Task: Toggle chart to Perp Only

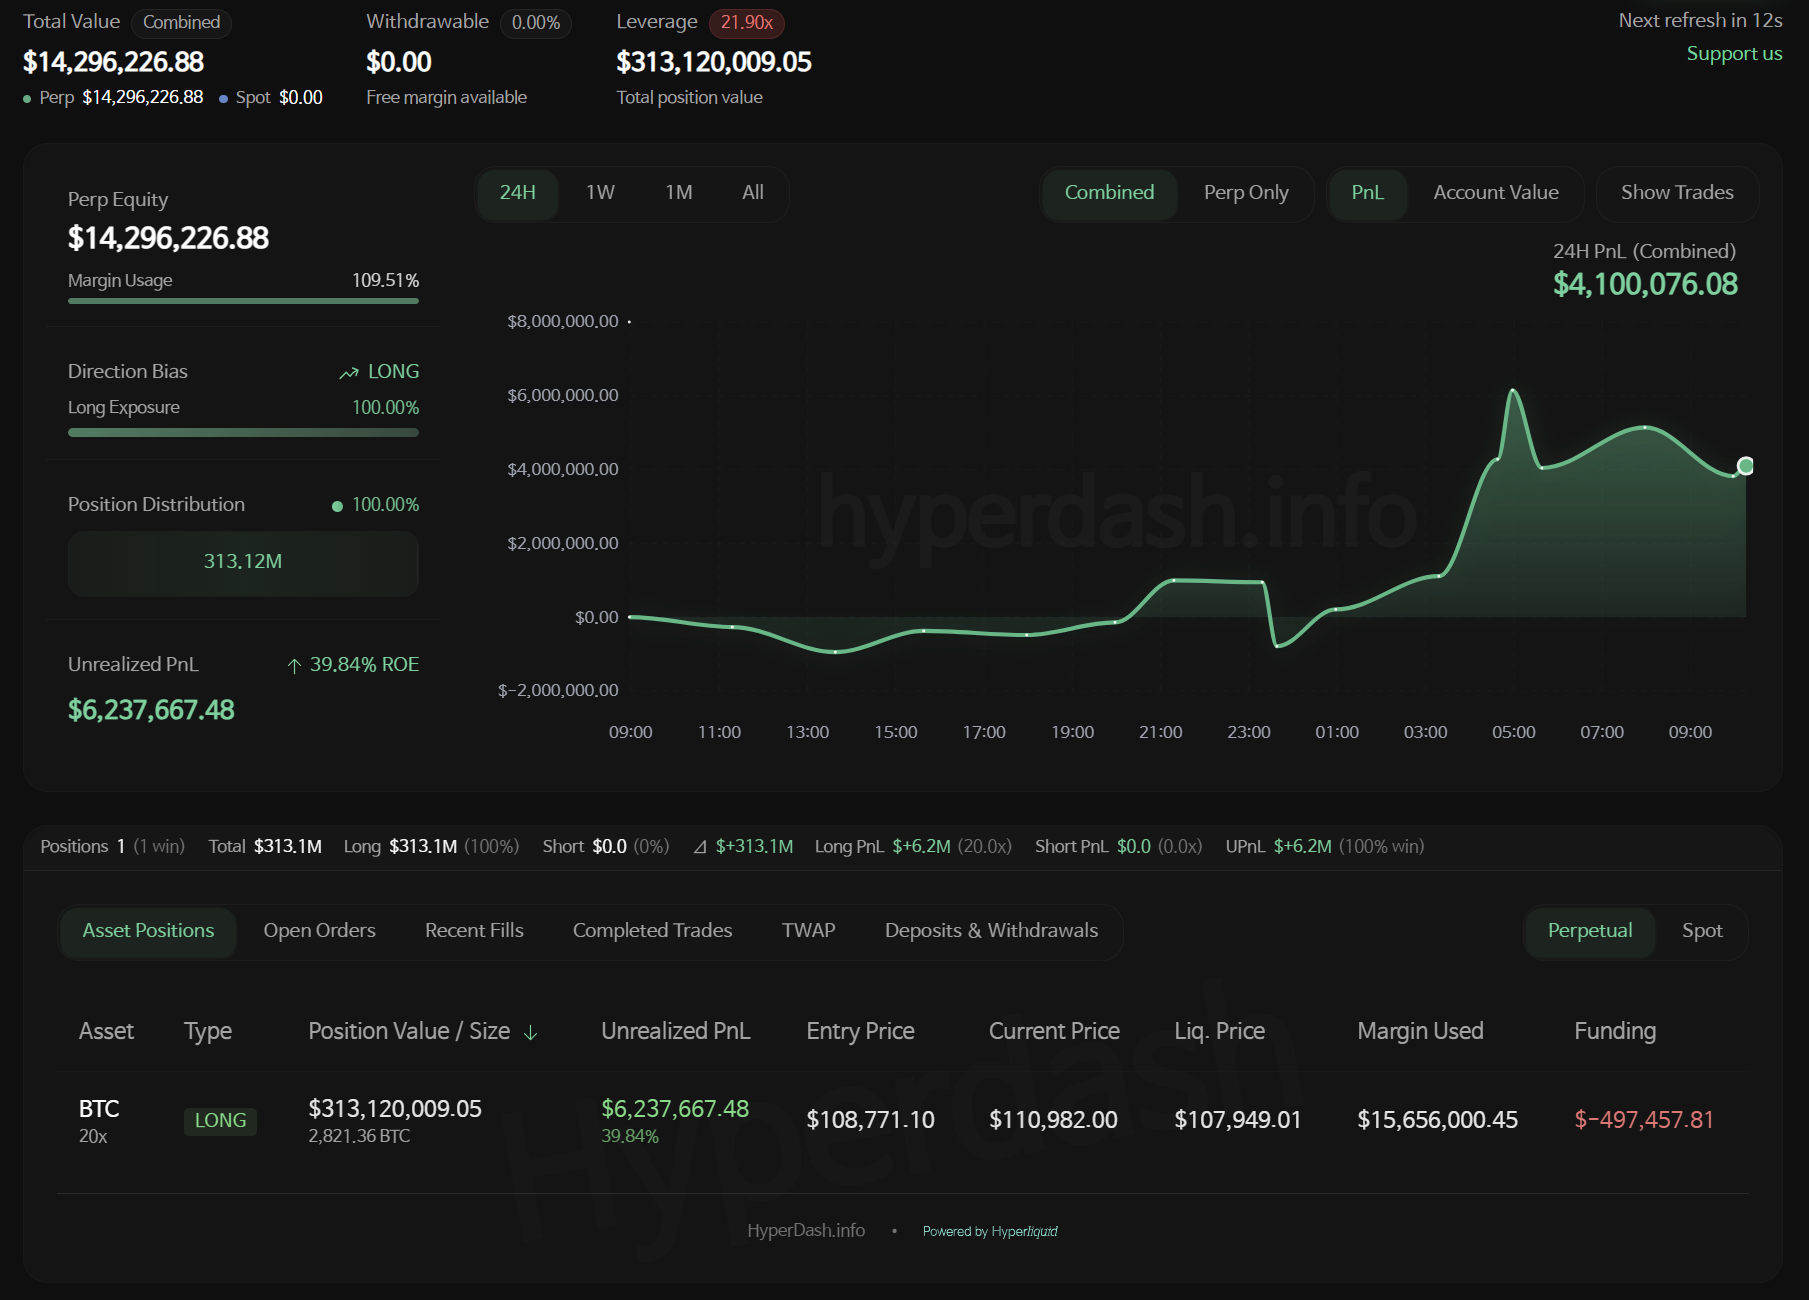Action: [x=1245, y=193]
